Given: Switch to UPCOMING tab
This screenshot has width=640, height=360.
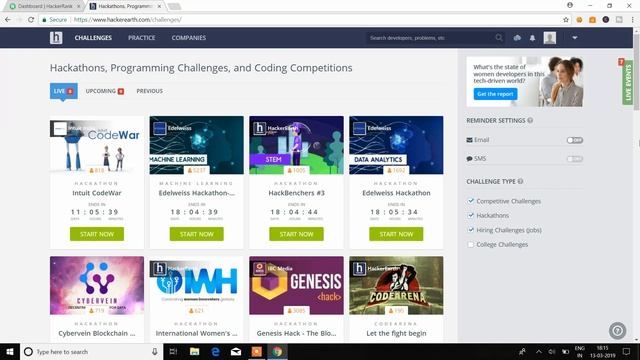Looking at the screenshot, I should tap(104, 91).
